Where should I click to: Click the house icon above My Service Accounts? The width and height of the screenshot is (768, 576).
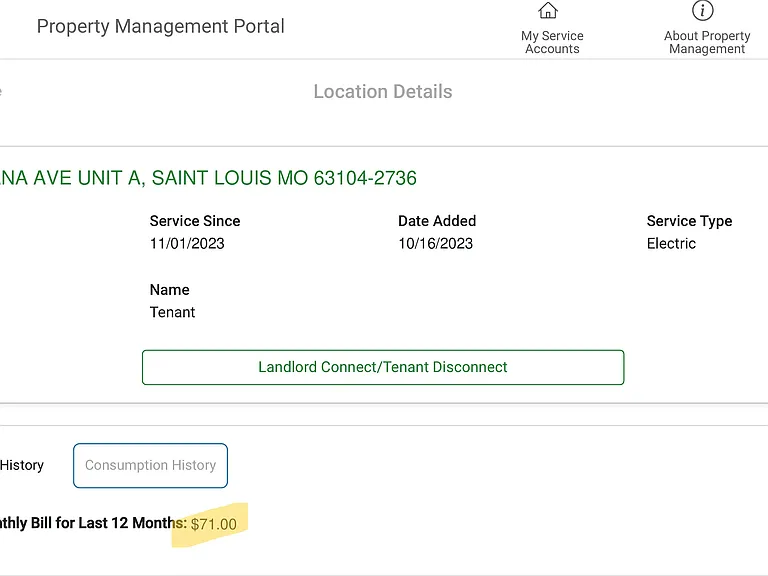pyautogui.click(x=548, y=10)
